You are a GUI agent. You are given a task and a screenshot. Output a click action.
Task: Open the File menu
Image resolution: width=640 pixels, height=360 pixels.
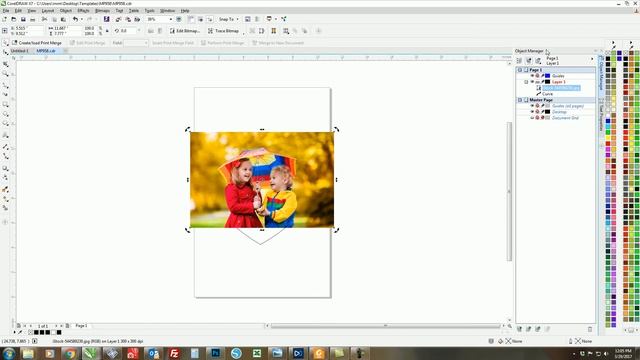tap(6, 11)
